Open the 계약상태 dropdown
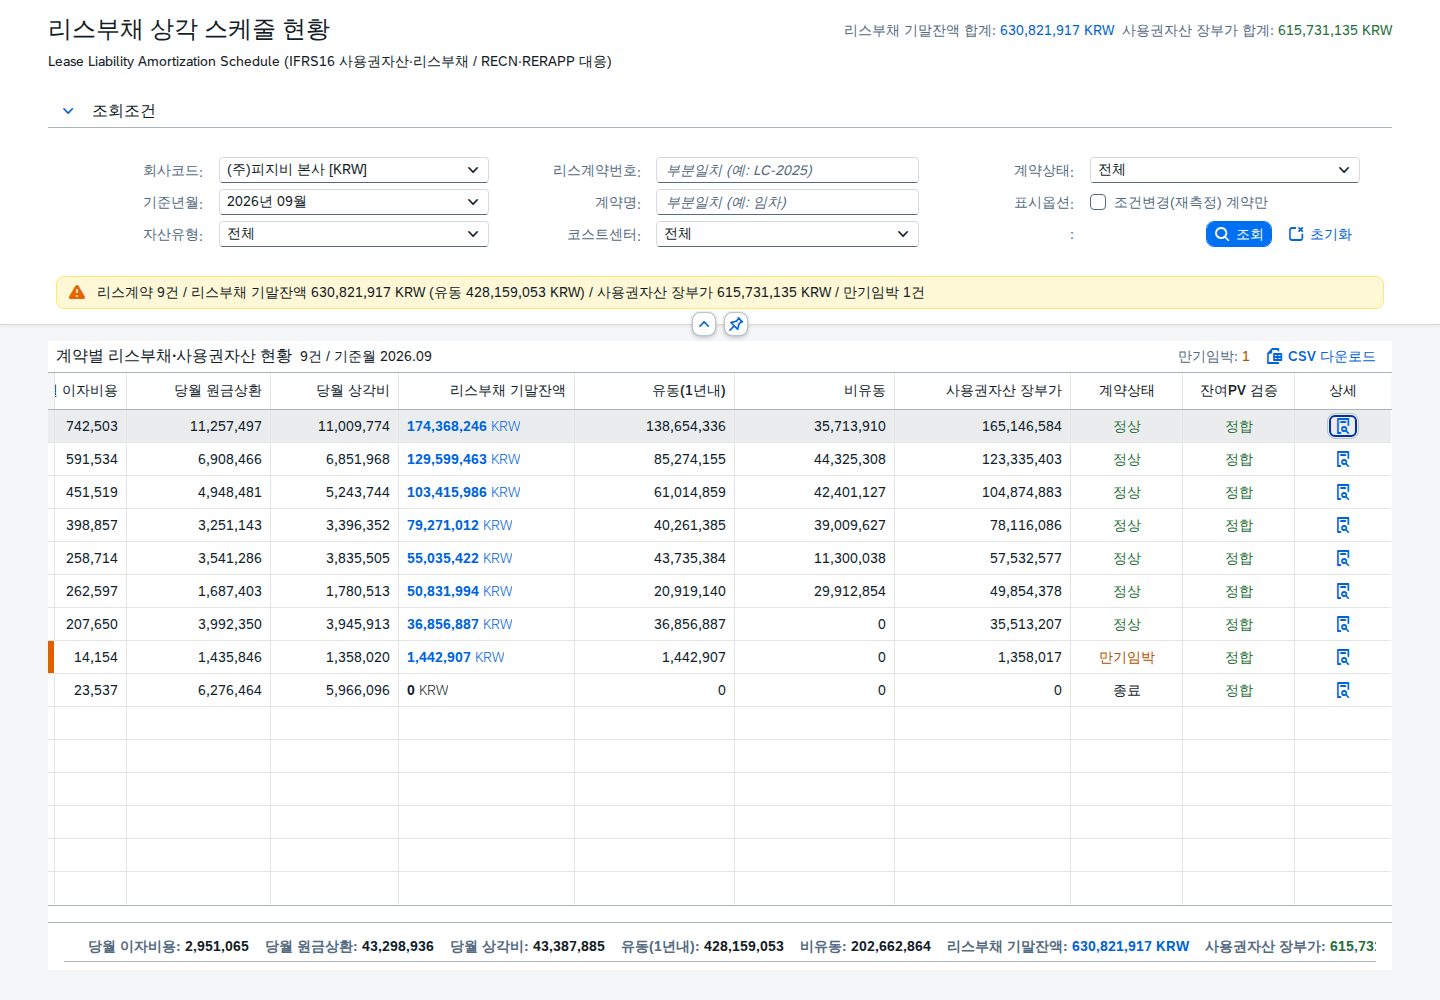This screenshot has width=1440, height=1000. pos(1224,170)
